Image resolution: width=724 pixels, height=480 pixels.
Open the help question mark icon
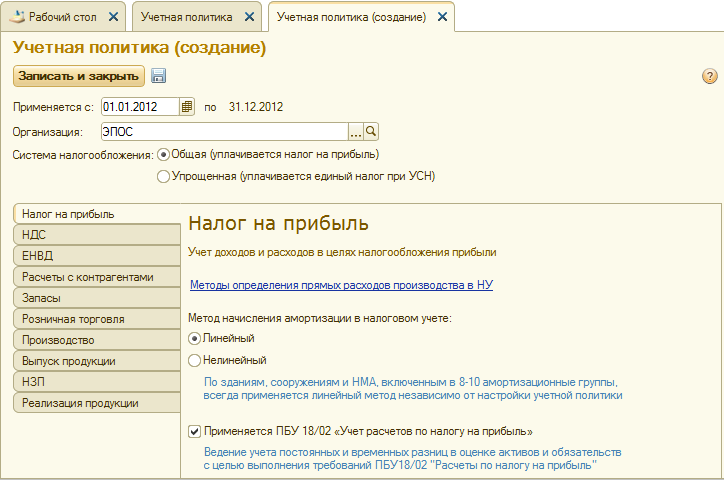coord(709,76)
